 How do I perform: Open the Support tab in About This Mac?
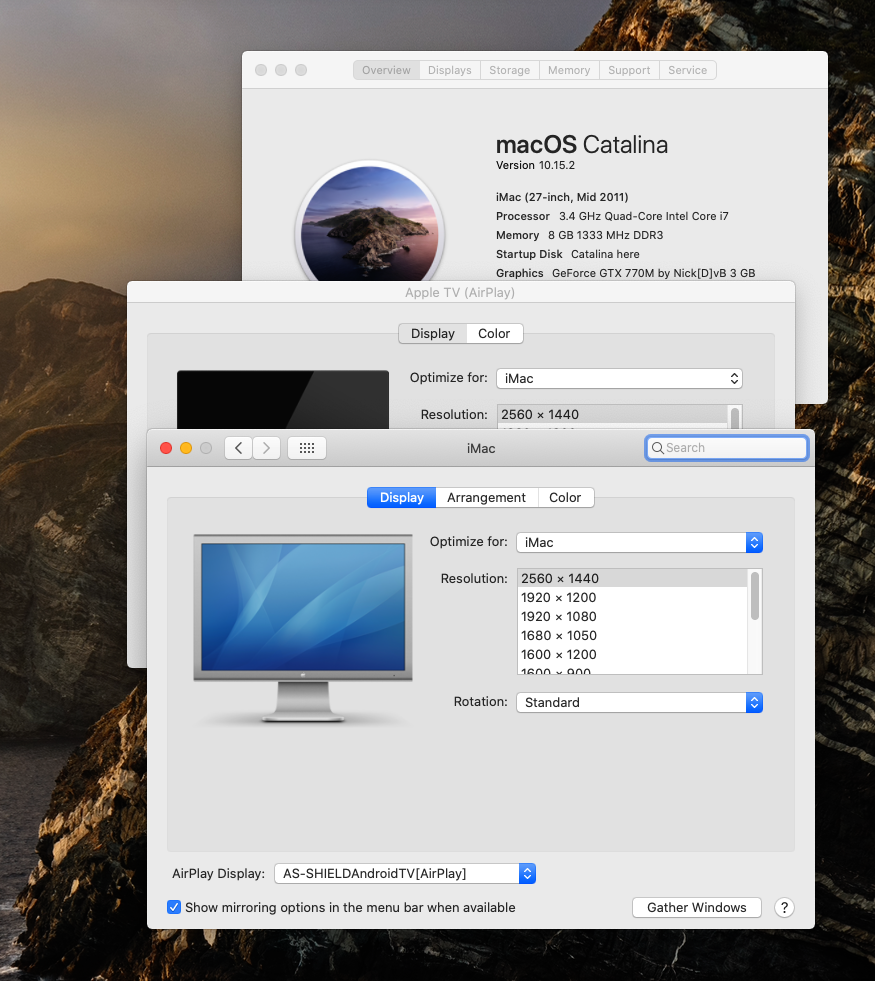coord(629,70)
